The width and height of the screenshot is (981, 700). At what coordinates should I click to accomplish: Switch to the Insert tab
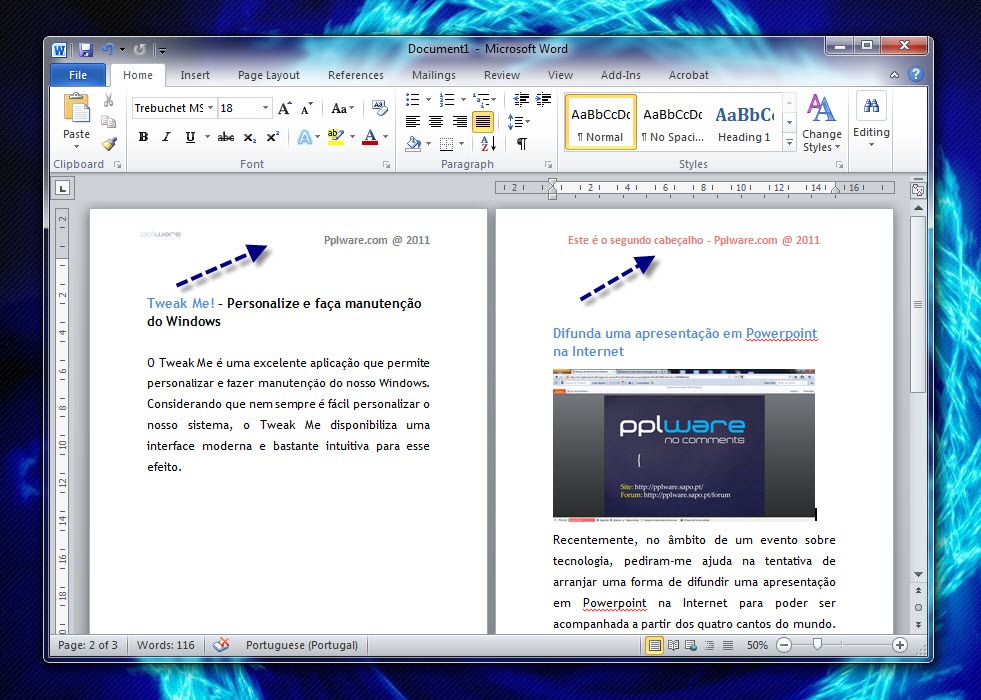(195, 75)
